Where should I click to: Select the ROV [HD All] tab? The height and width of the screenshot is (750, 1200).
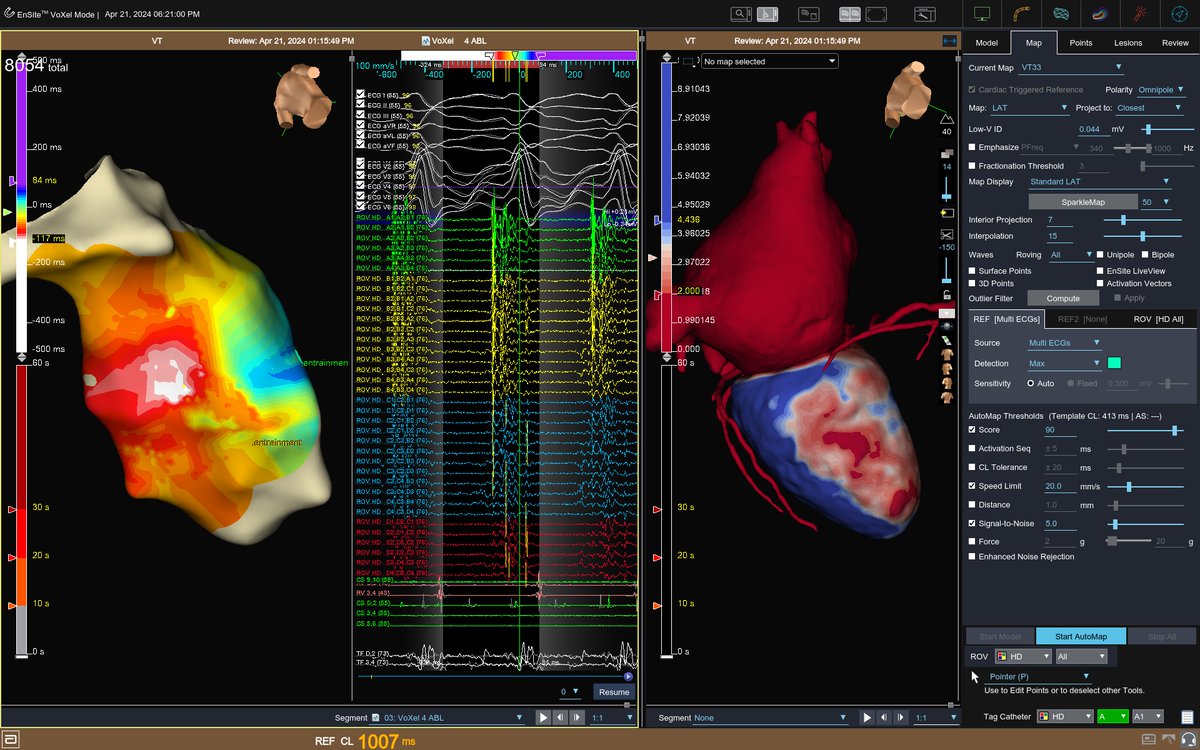(x=1157, y=319)
